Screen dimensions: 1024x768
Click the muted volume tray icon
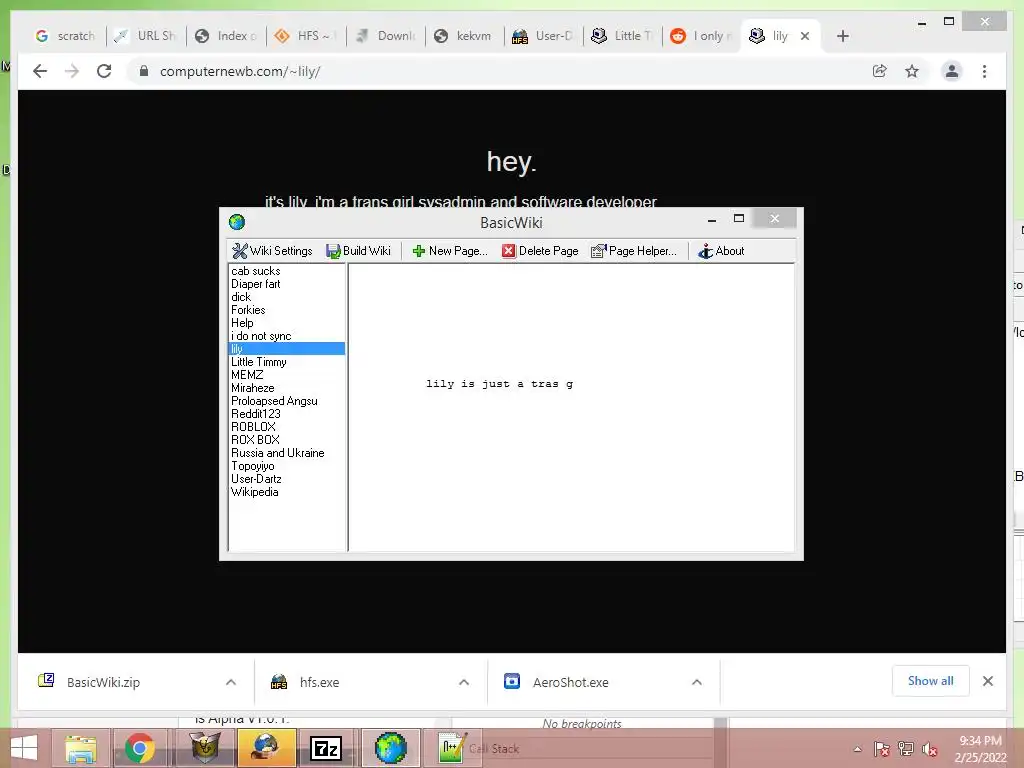tap(929, 748)
